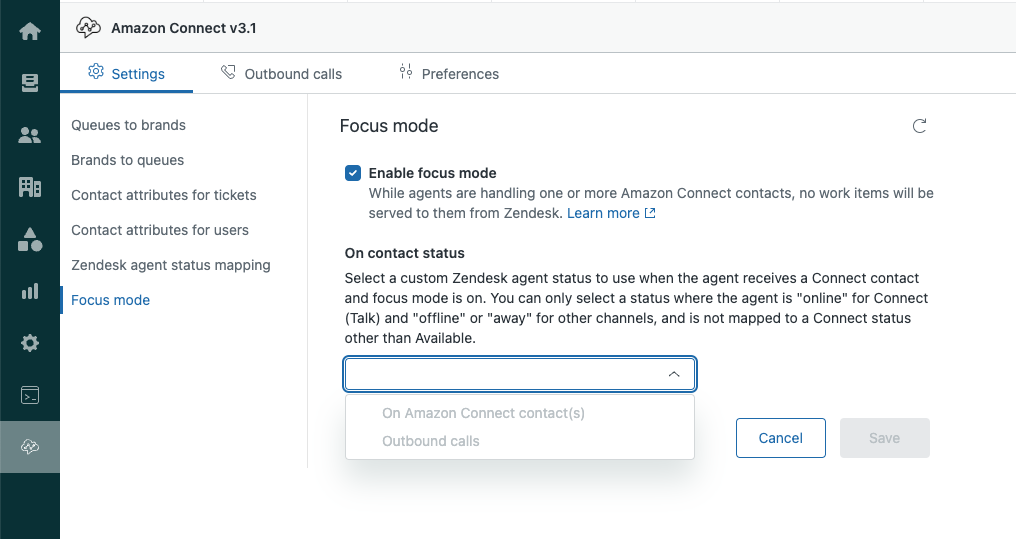Open the Organizations building icon
This screenshot has width=1016, height=539.
coord(30,187)
